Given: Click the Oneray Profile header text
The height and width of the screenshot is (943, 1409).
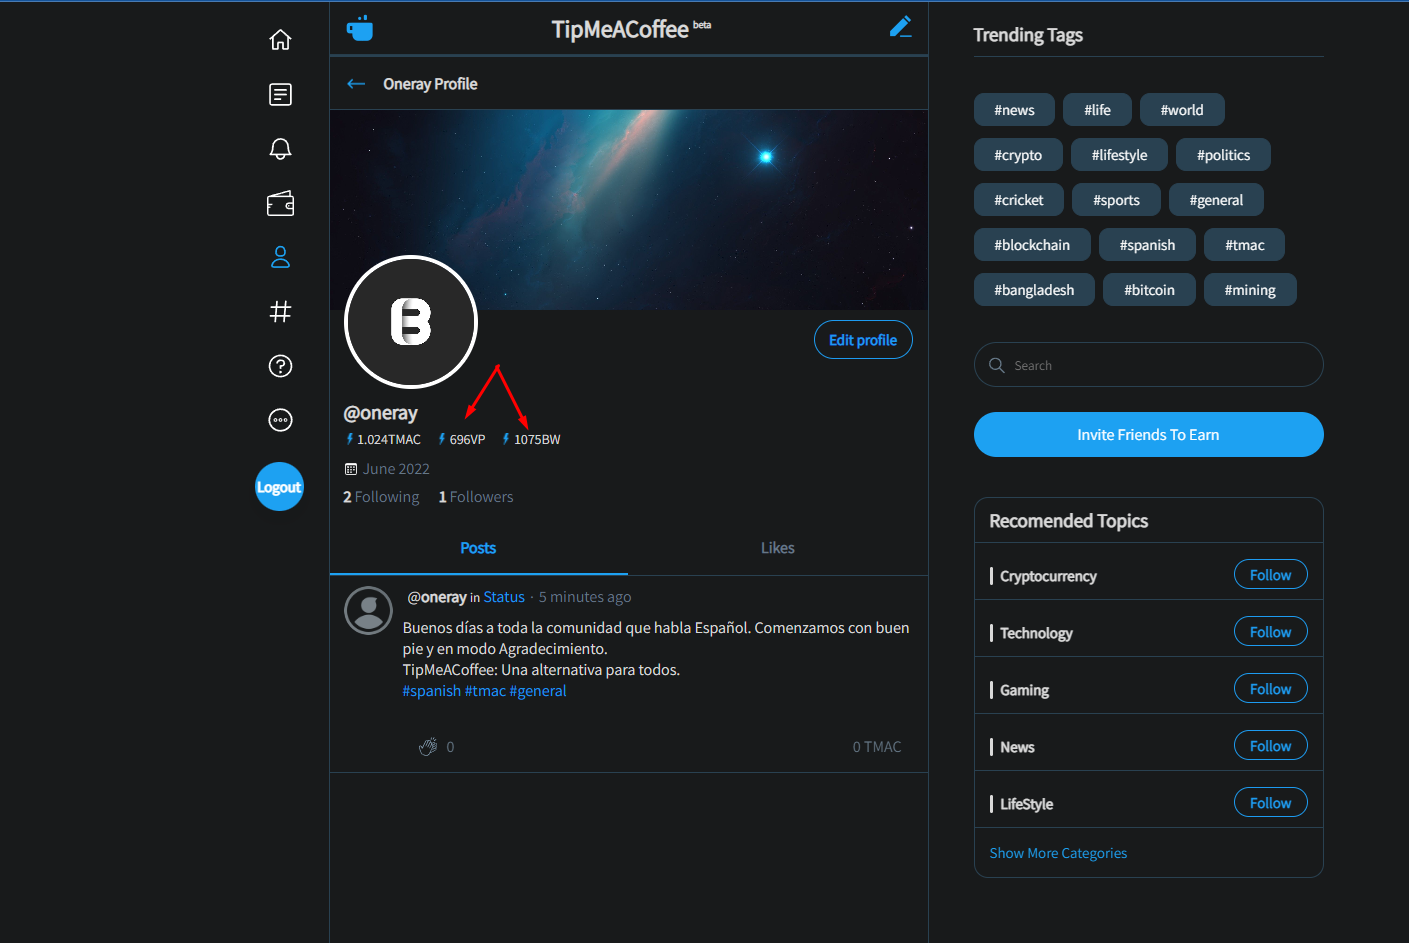Looking at the screenshot, I should pyautogui.click(x=430, y=84).
